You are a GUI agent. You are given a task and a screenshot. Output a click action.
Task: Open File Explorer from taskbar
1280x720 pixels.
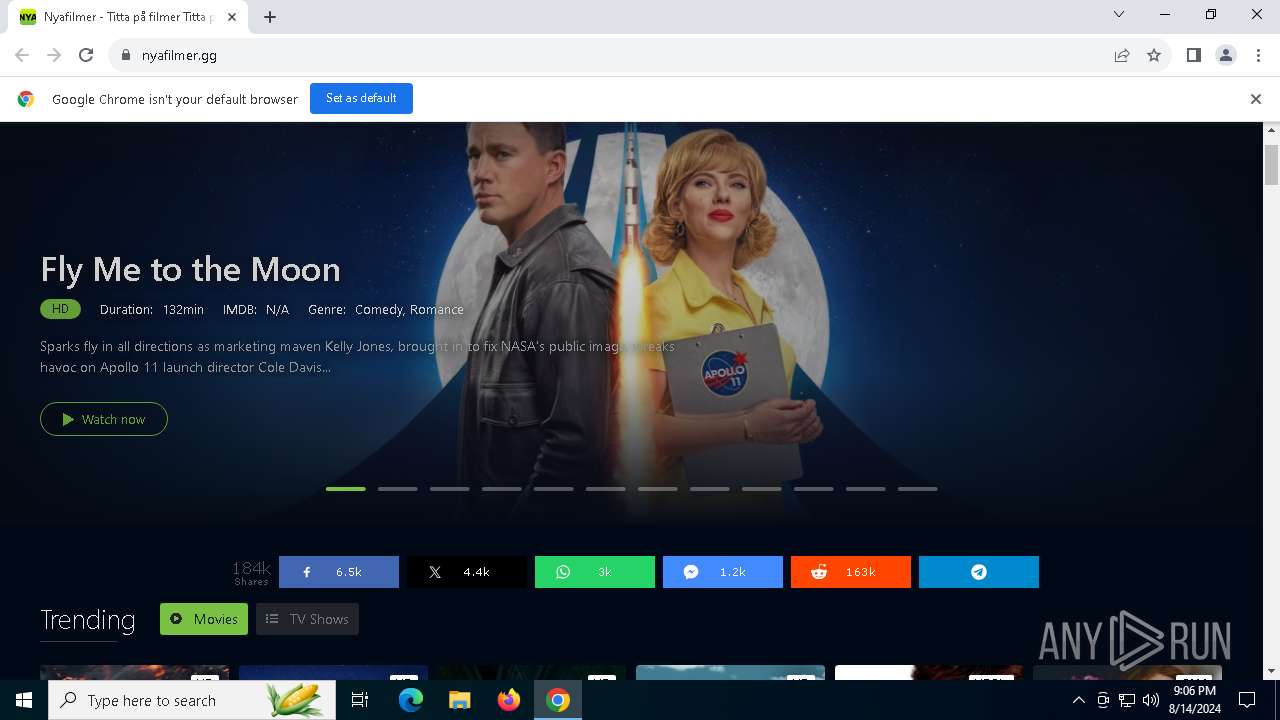pyautogui.click(x=459, y=700)
